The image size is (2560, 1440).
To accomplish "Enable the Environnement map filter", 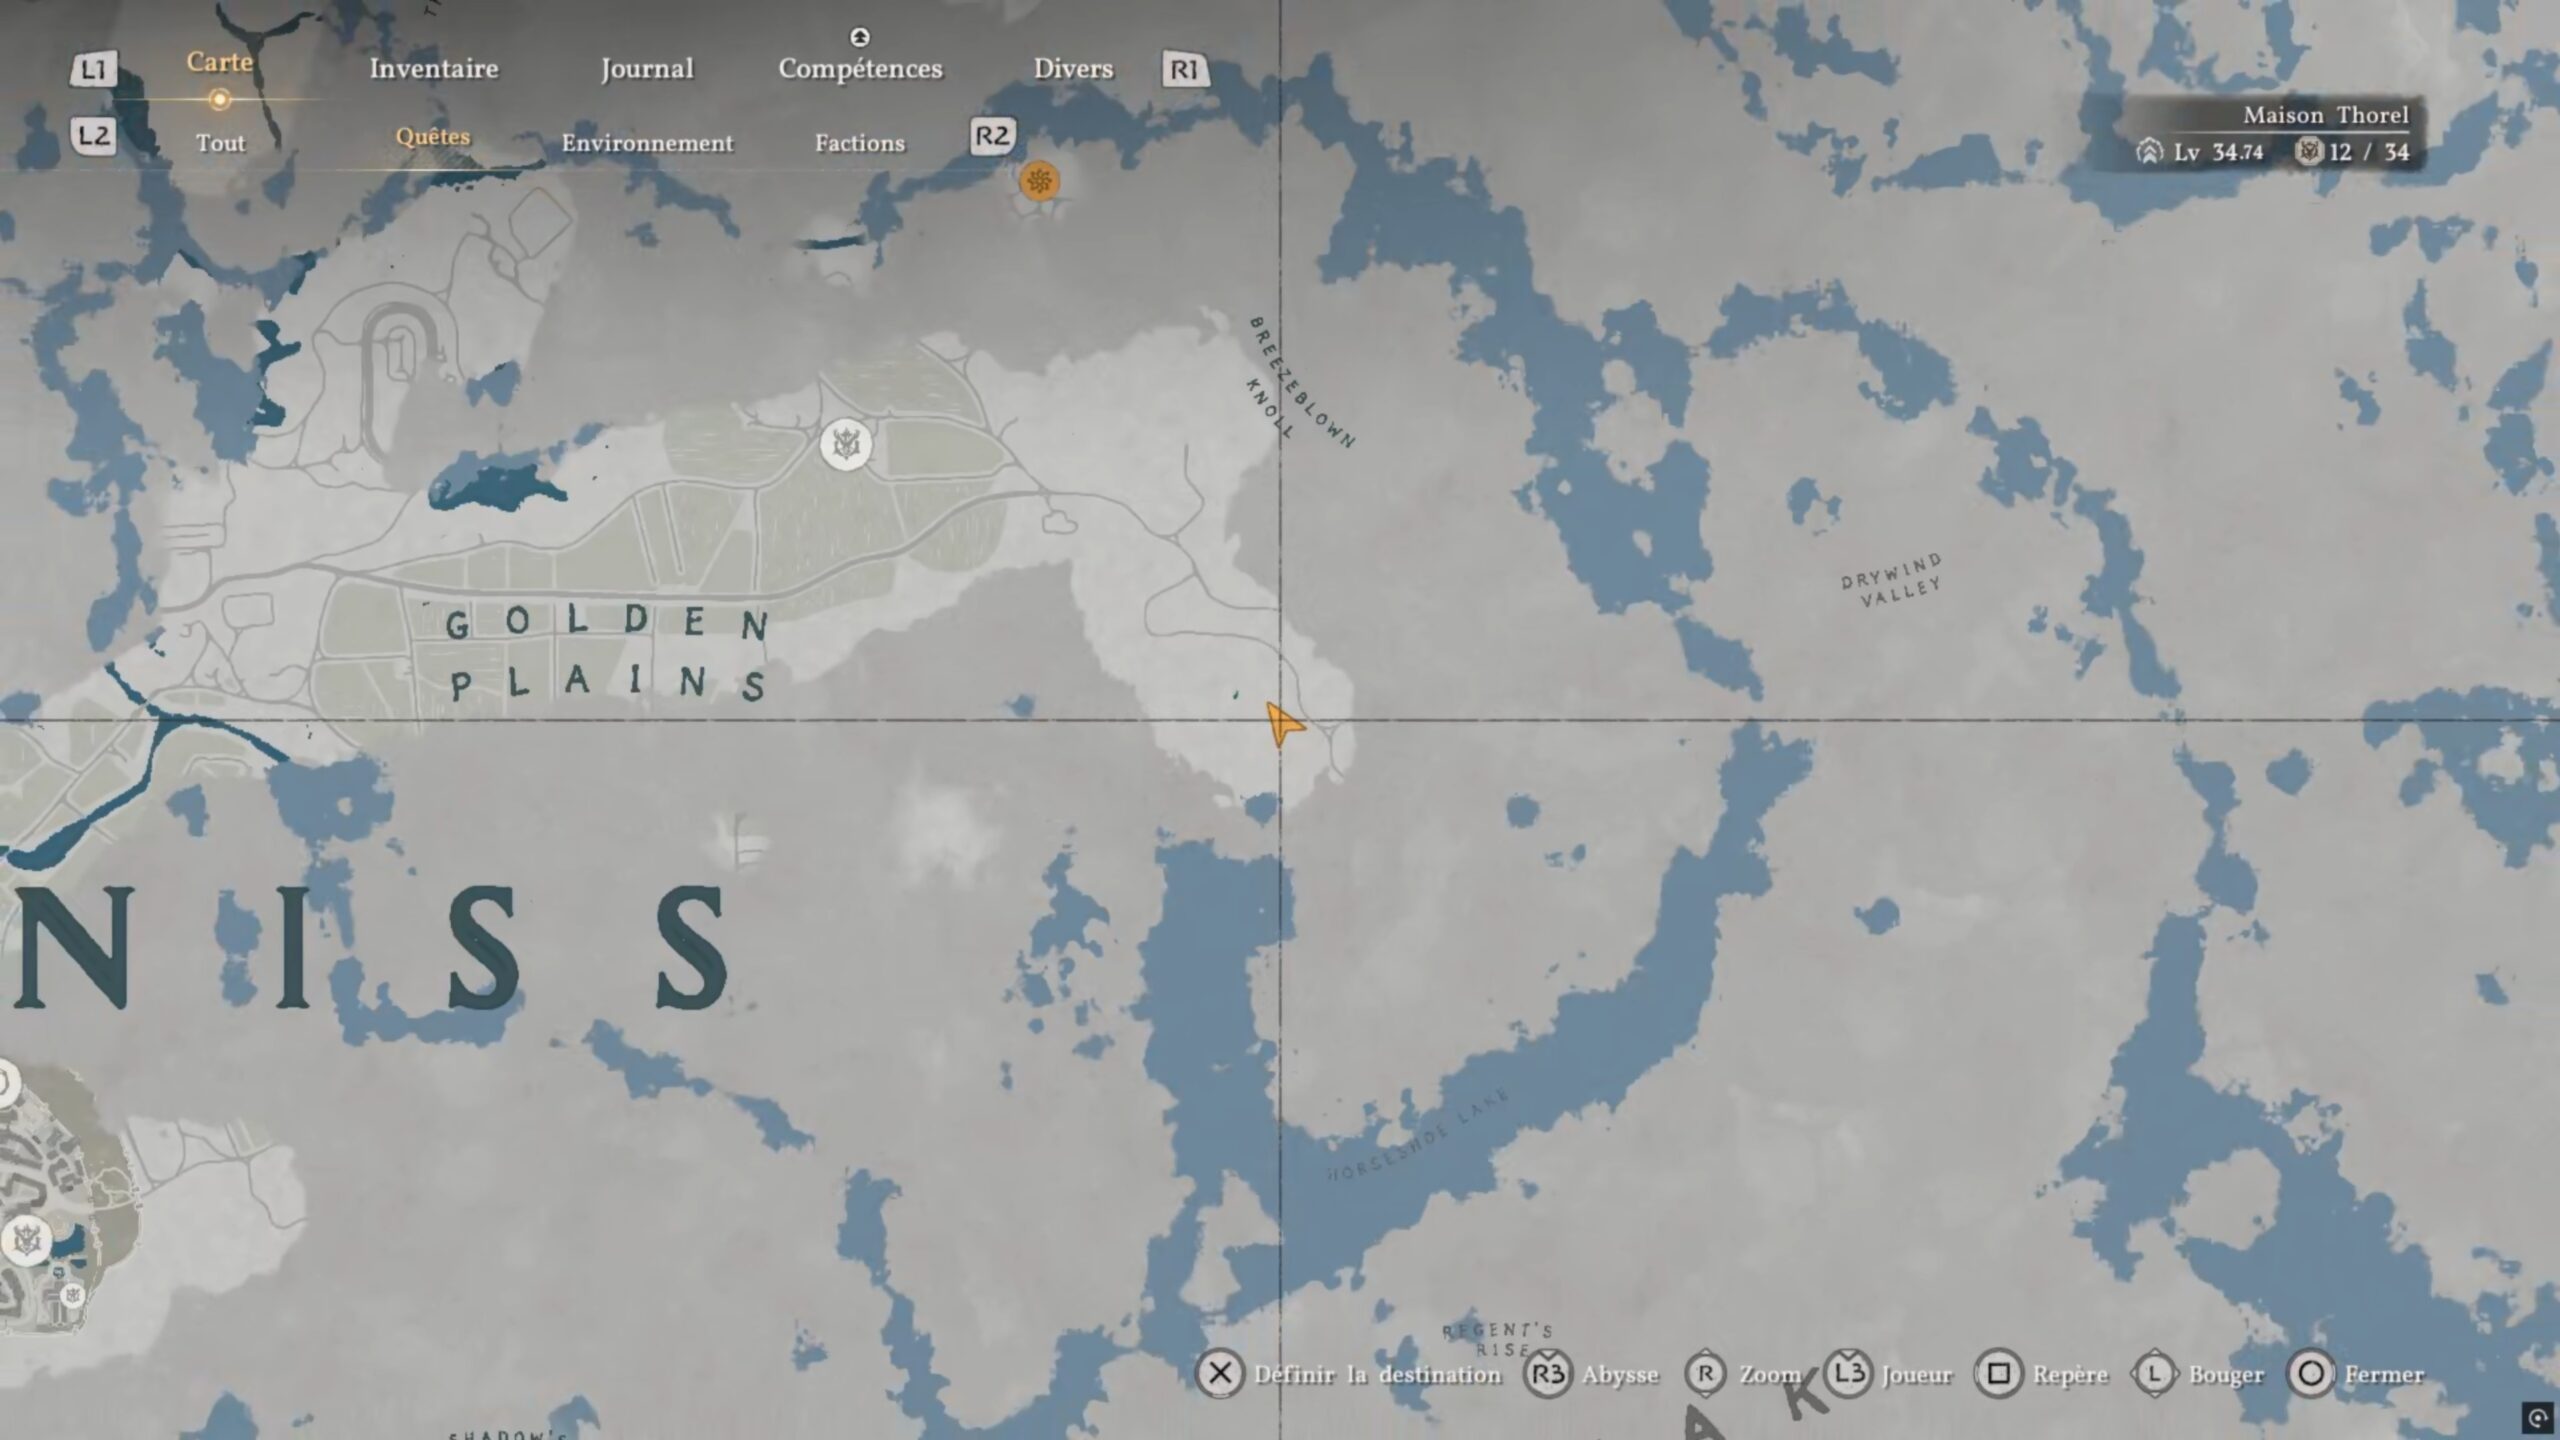I will click(647, 143).
